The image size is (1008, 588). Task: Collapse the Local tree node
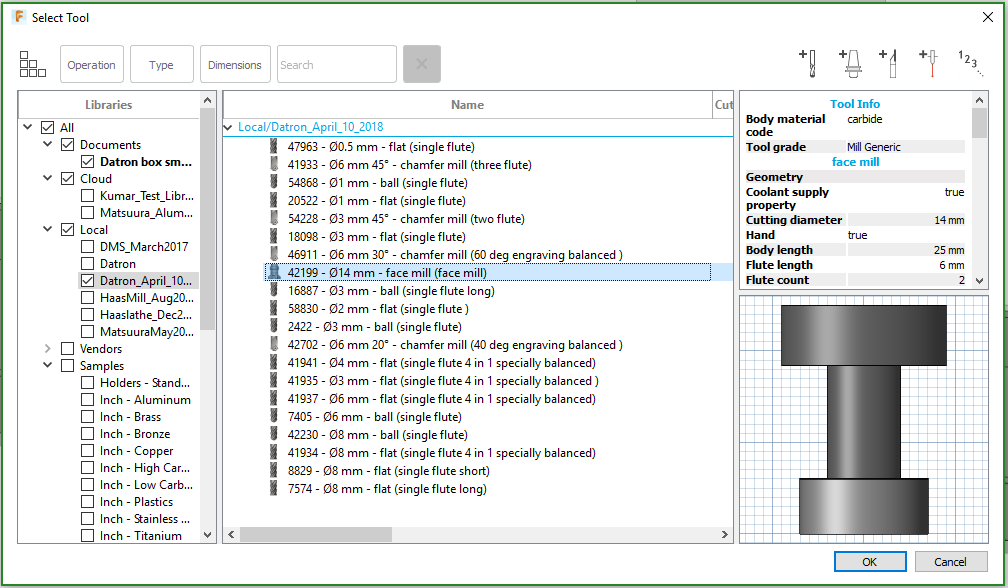[x=48, y=229]
